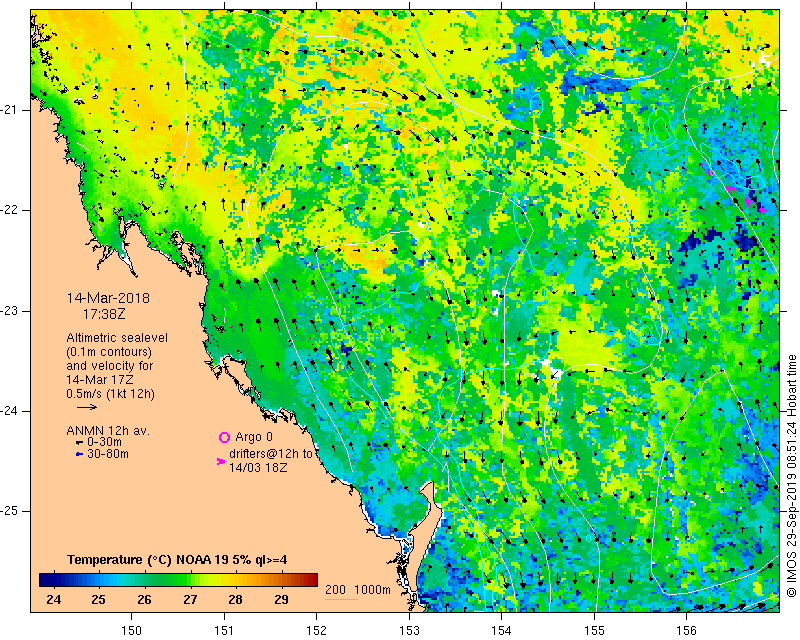Click the latitude axis label -22
This screenshot has width=800, height=640.
click(9, 210)
